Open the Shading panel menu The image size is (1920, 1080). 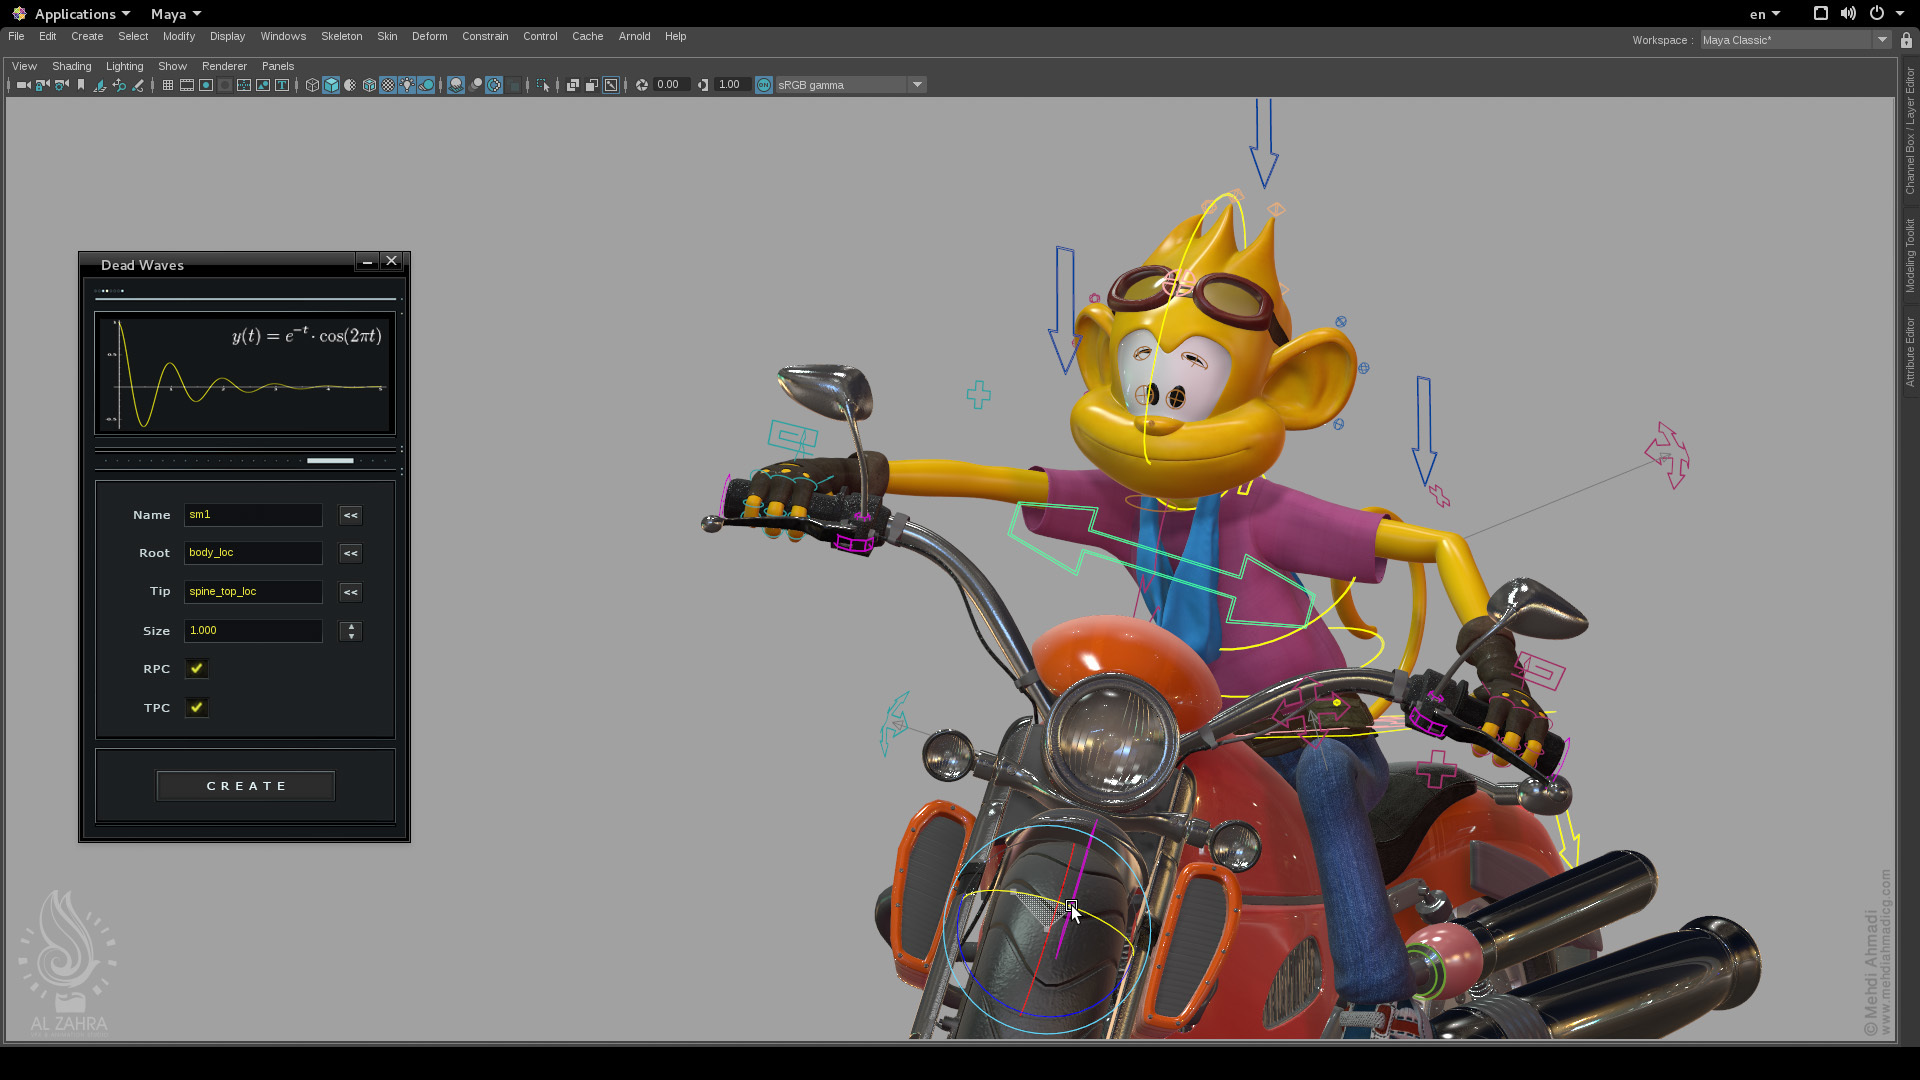[x=71, y=66]
